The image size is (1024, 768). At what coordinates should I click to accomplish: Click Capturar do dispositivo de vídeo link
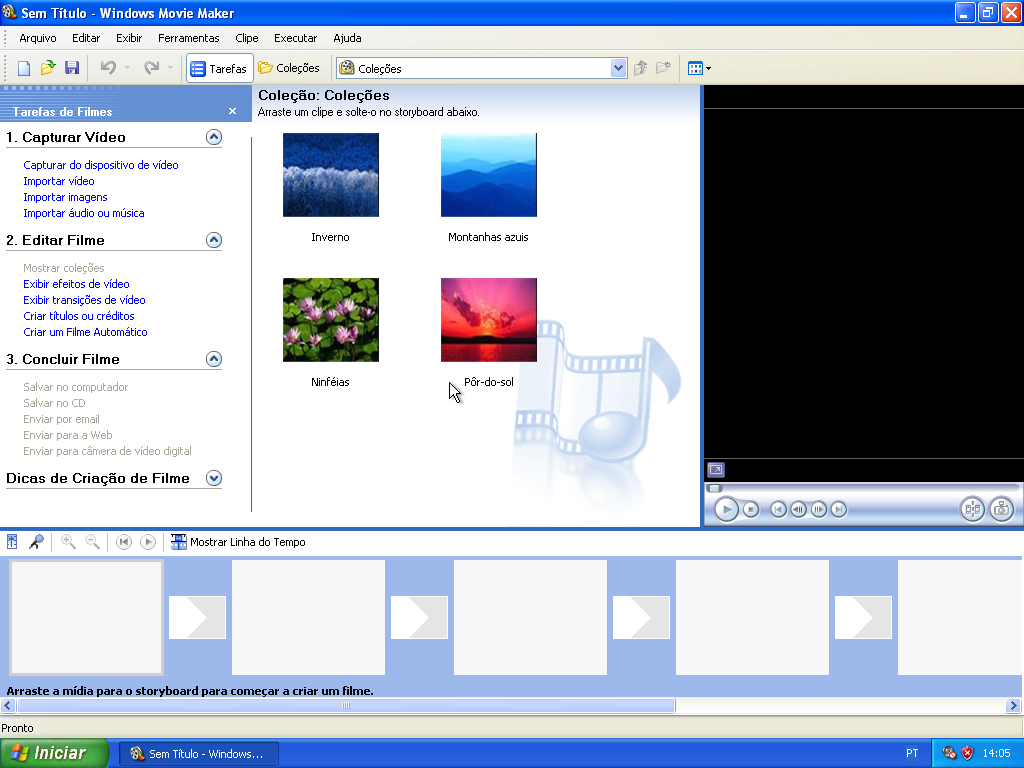(101, 165)
